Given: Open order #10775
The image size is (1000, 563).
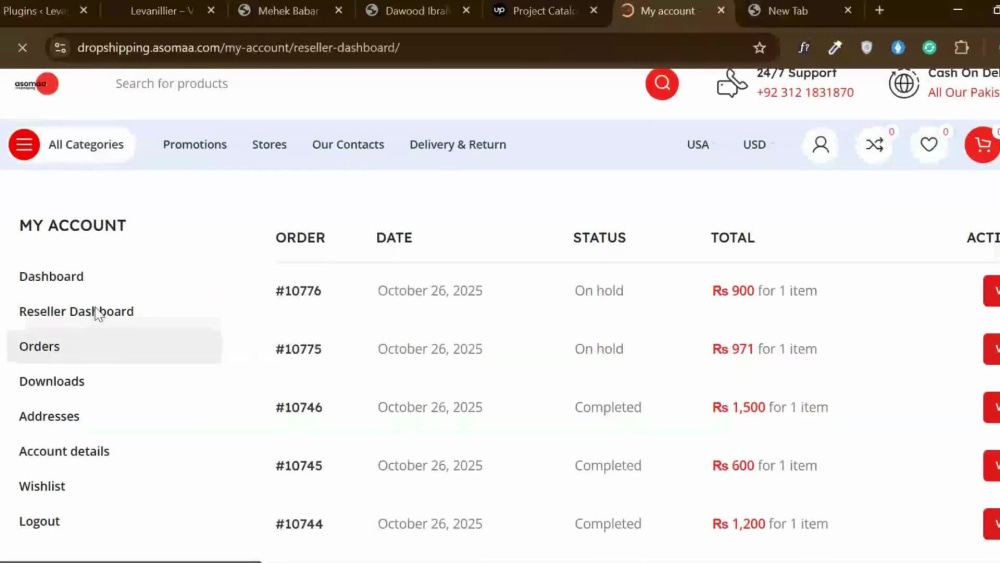Looking at the screenshot, I should tap(298, 349).
